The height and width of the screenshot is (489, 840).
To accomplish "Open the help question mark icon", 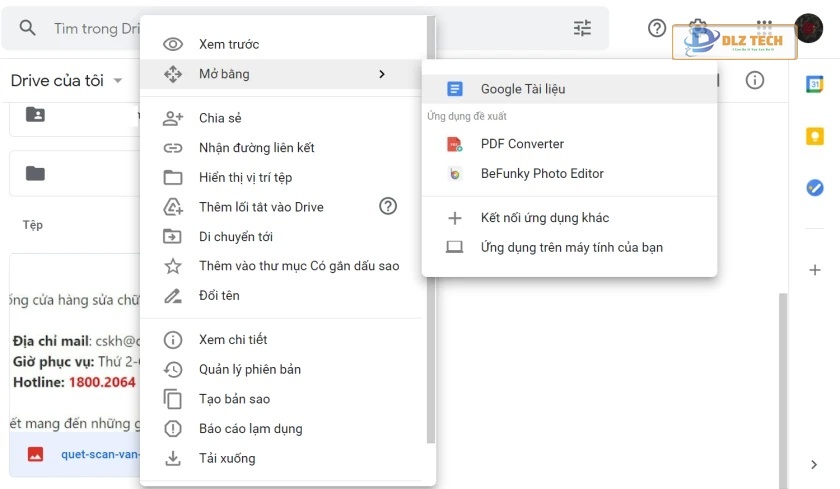I will coord(657,28).
